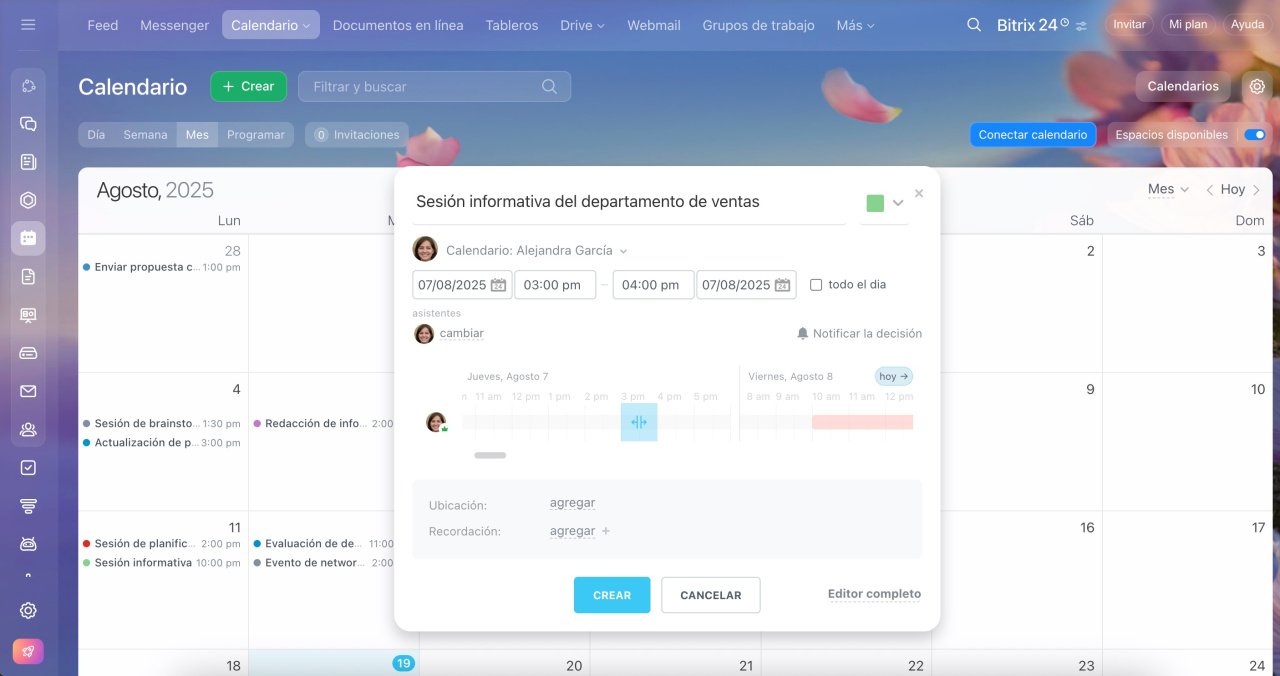Viewport: 1280px width, 676px height.
Task: Open Documentos en línea tab
Action: tap(398, 25)
